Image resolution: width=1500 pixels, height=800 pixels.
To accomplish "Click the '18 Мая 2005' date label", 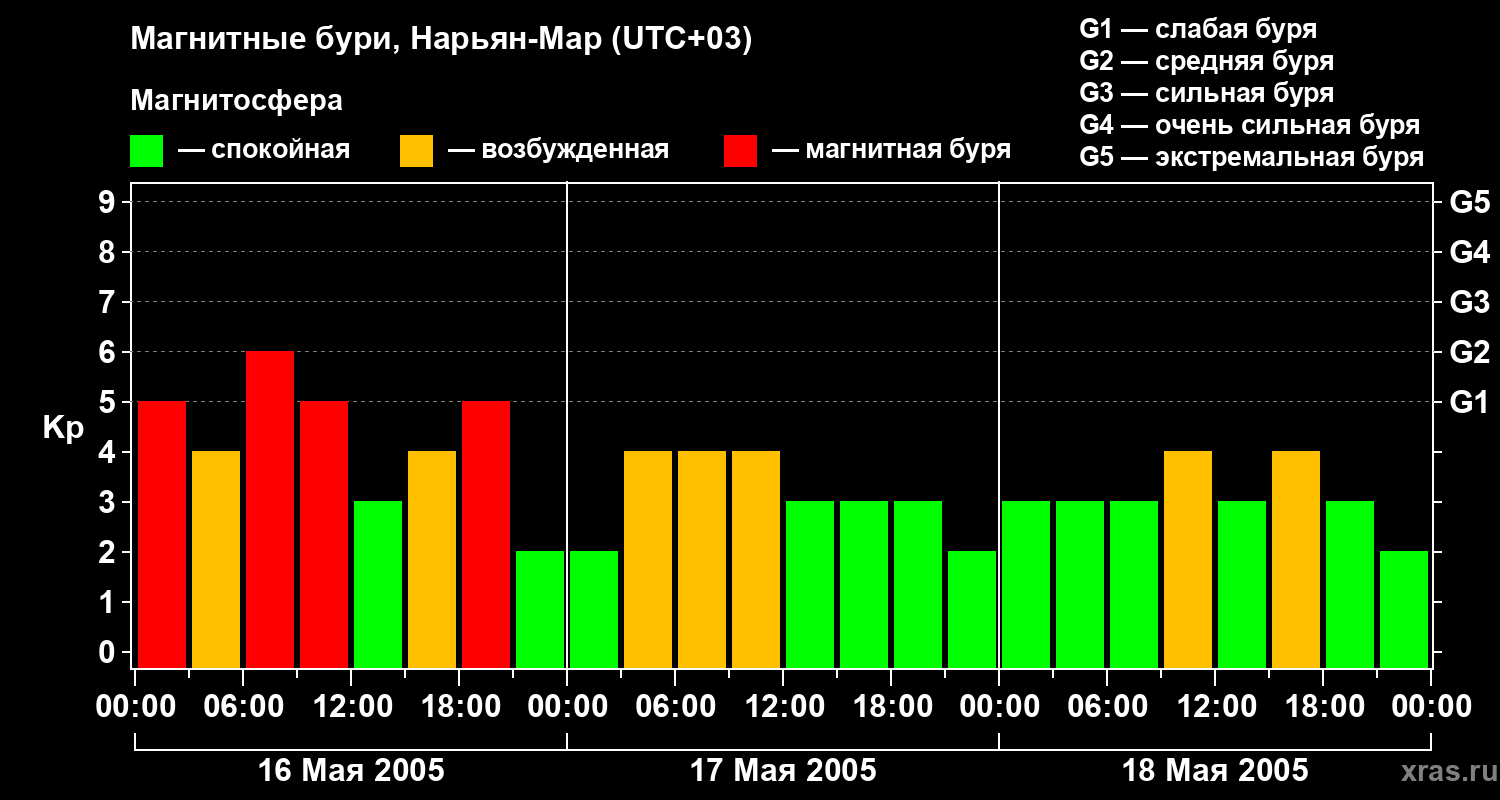I will pos(1215,771).
